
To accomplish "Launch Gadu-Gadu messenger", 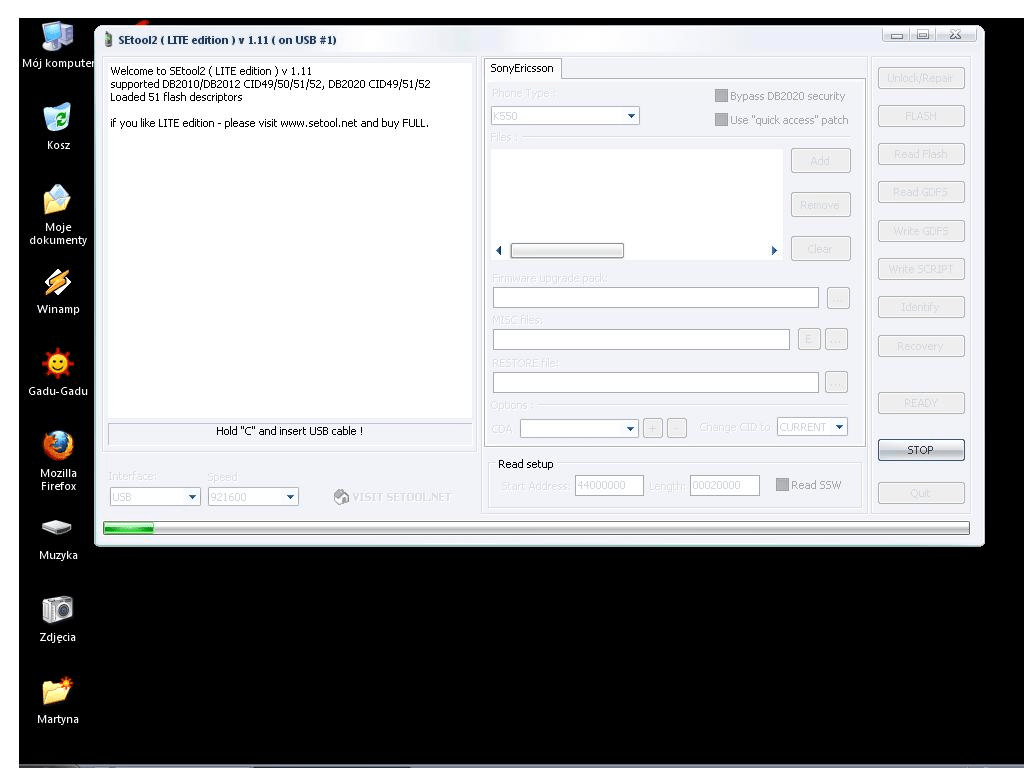I will click(57, 362).
